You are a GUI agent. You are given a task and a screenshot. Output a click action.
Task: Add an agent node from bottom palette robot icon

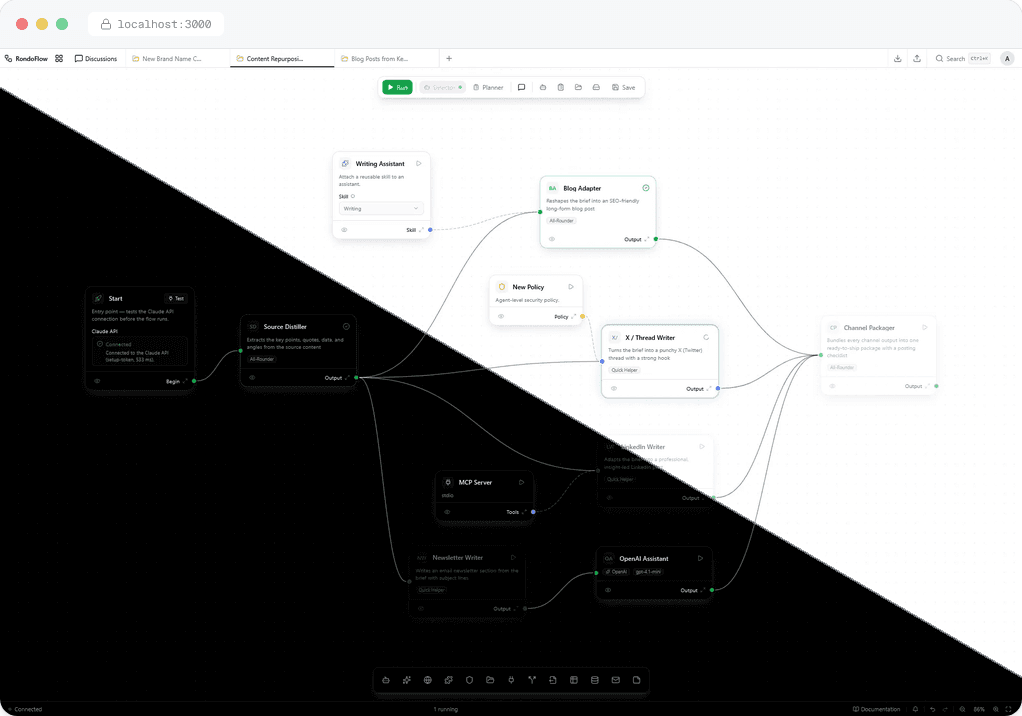386,680
